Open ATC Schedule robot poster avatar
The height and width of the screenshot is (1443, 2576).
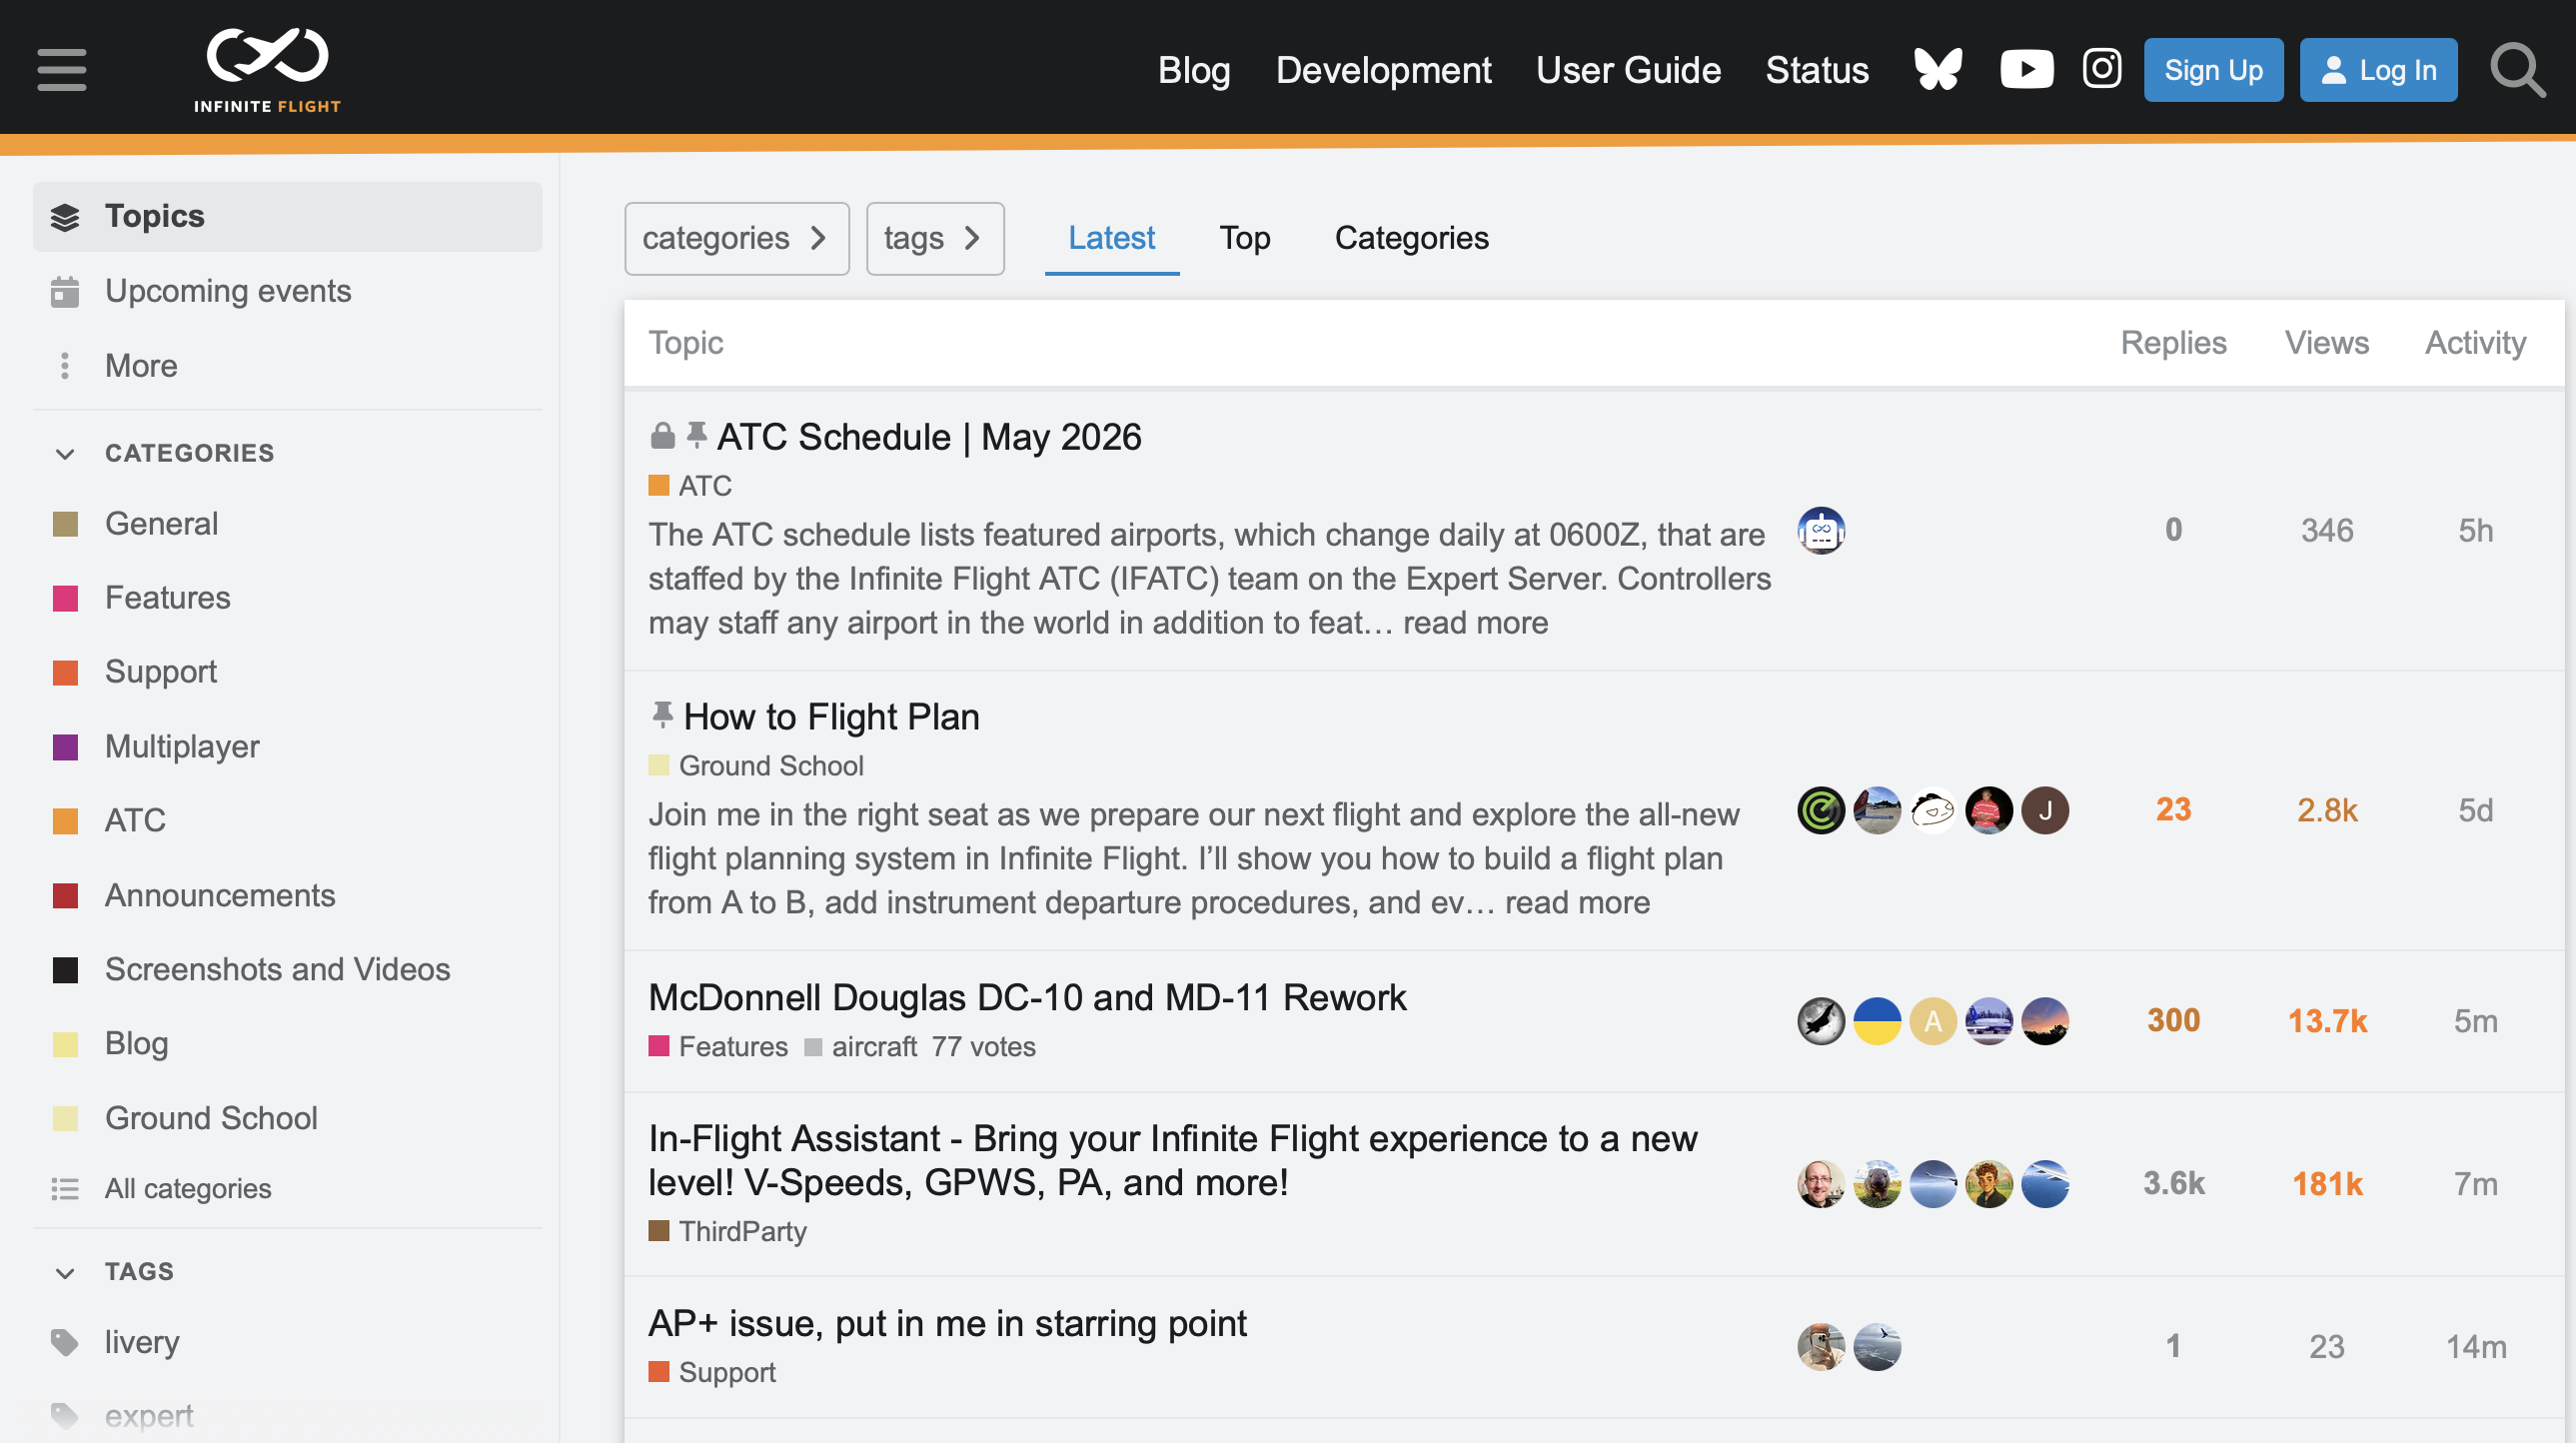coord(1820,530)
